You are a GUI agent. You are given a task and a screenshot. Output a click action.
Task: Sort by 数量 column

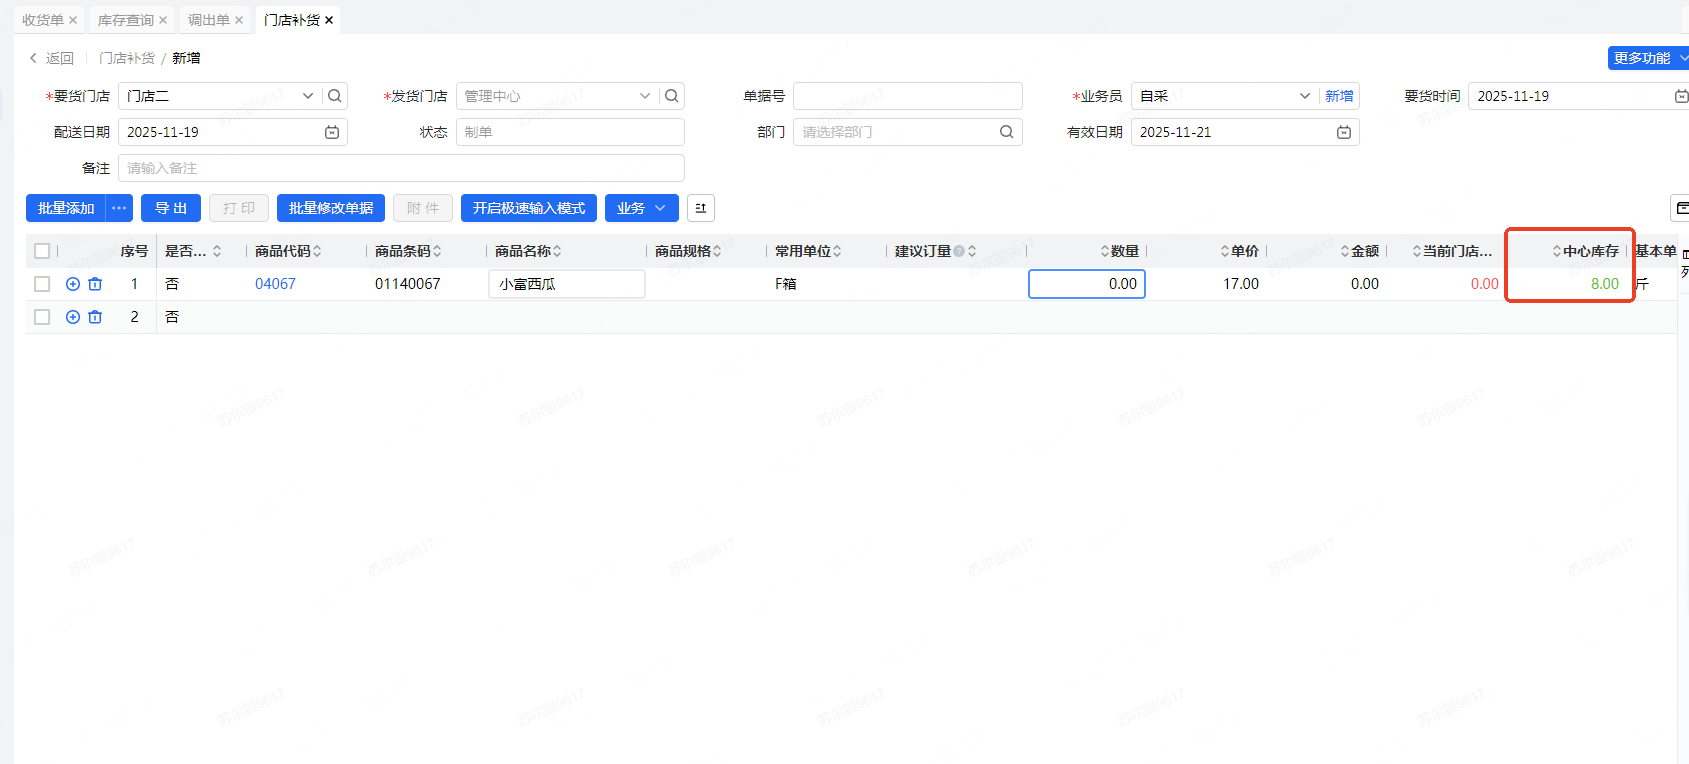pyautogui.click(x=1105, y=251)
